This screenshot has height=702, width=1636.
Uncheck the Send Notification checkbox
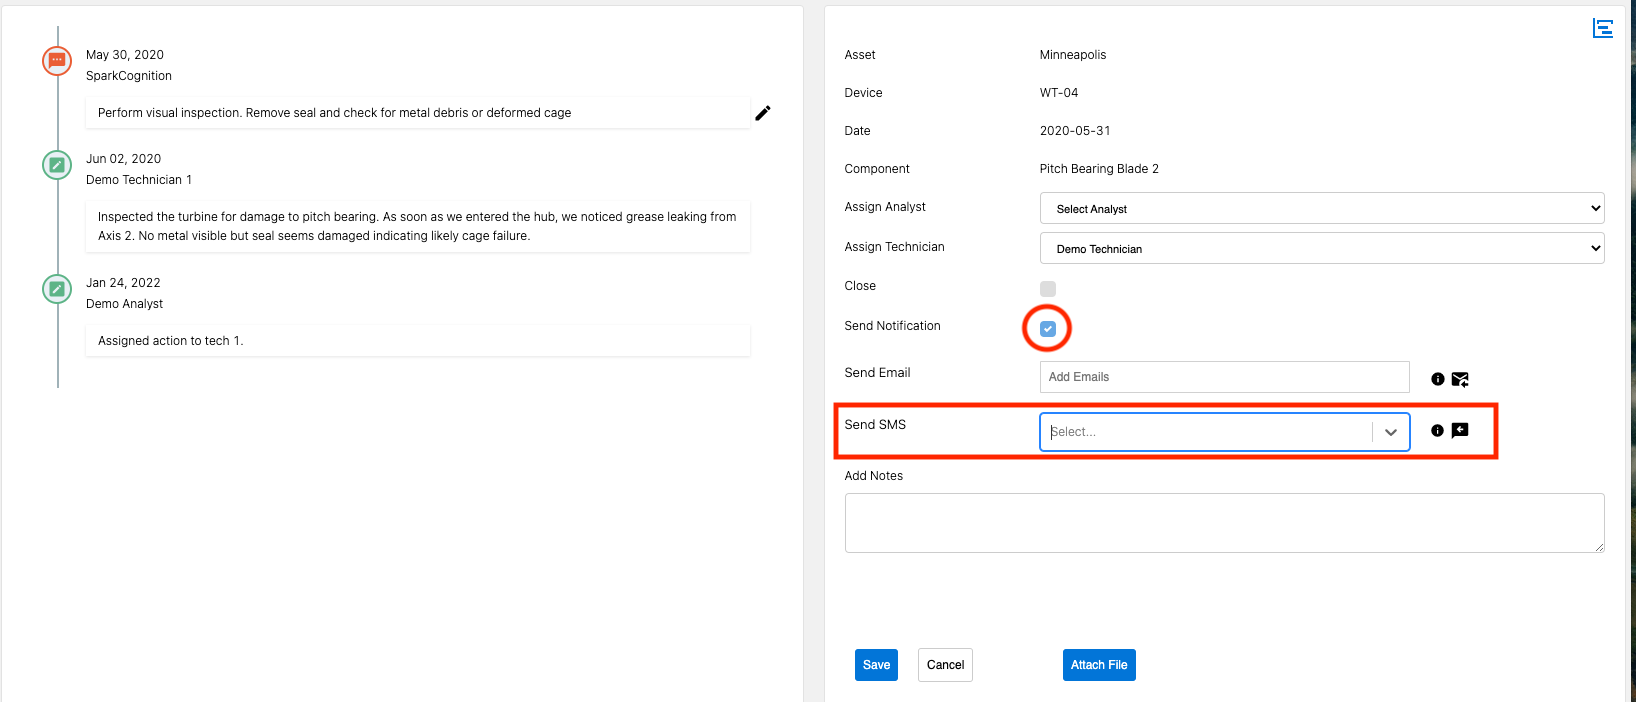point(1048,329)
